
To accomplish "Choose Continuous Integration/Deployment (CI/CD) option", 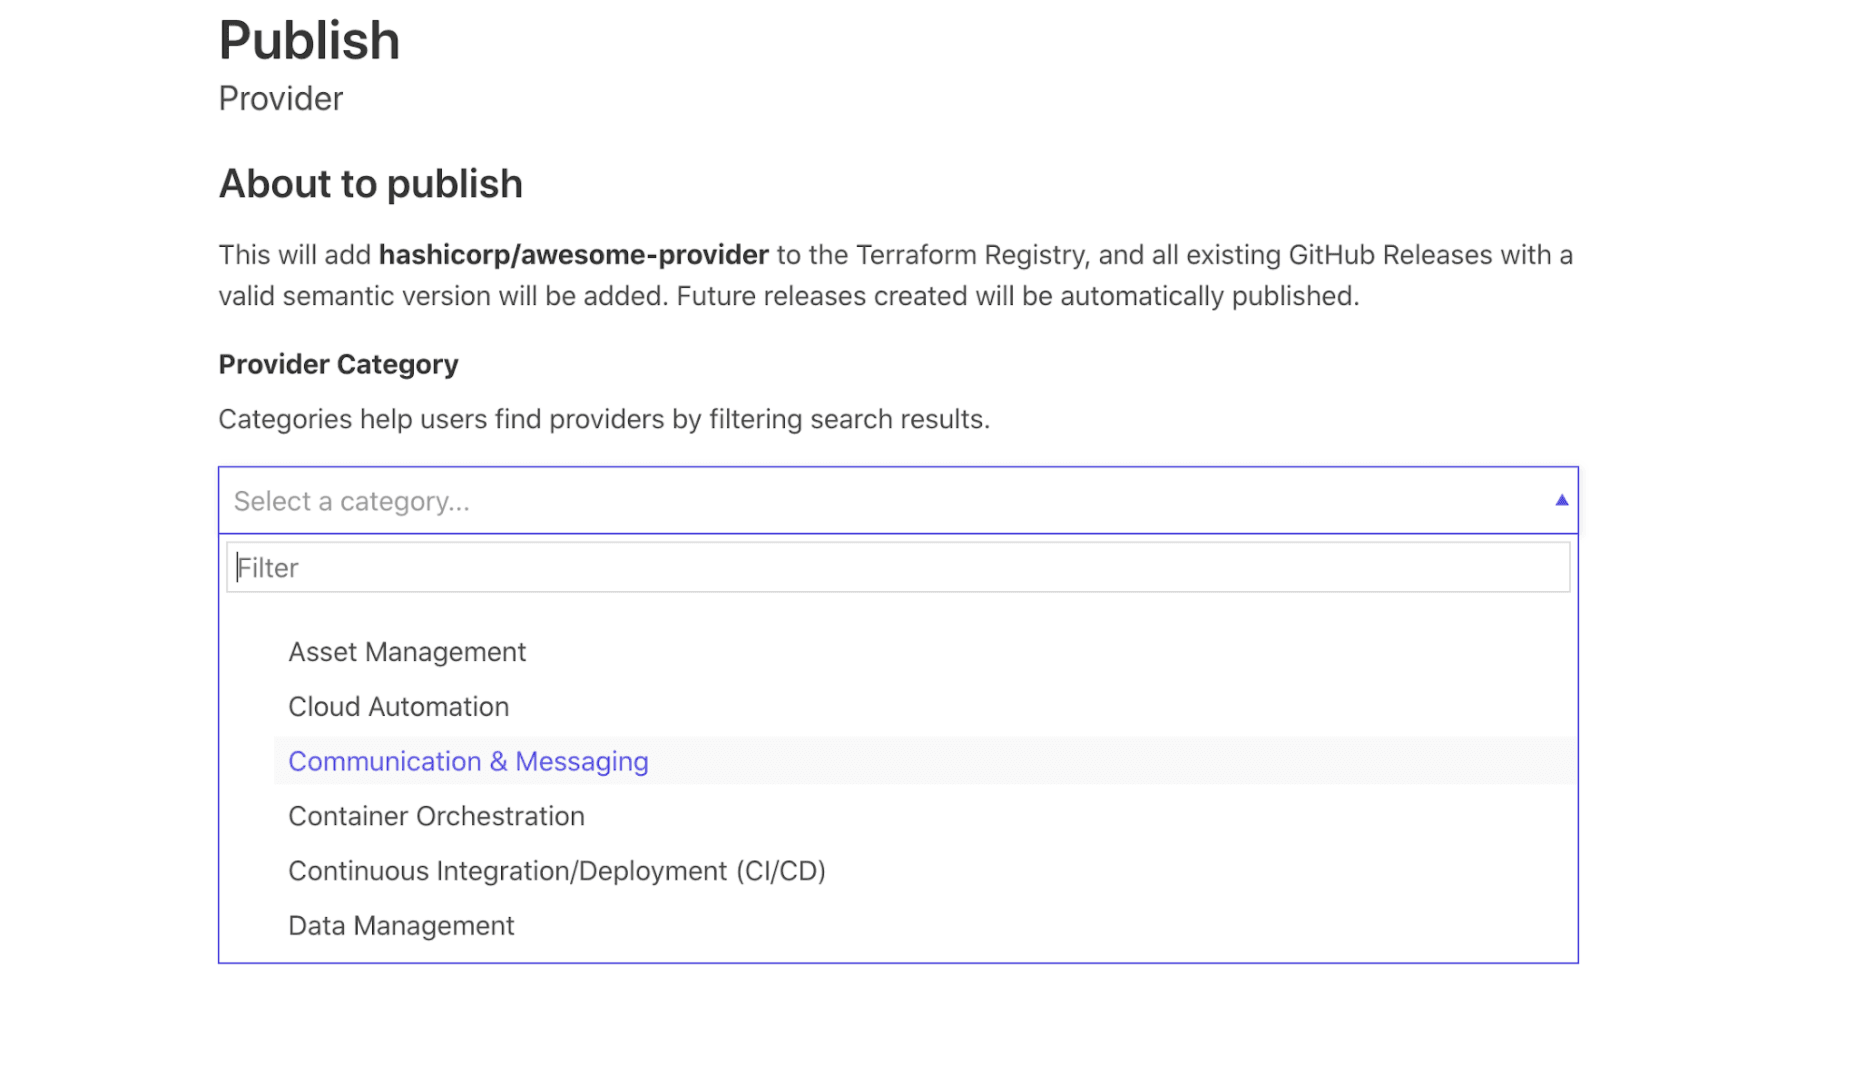I will [556, 871].
